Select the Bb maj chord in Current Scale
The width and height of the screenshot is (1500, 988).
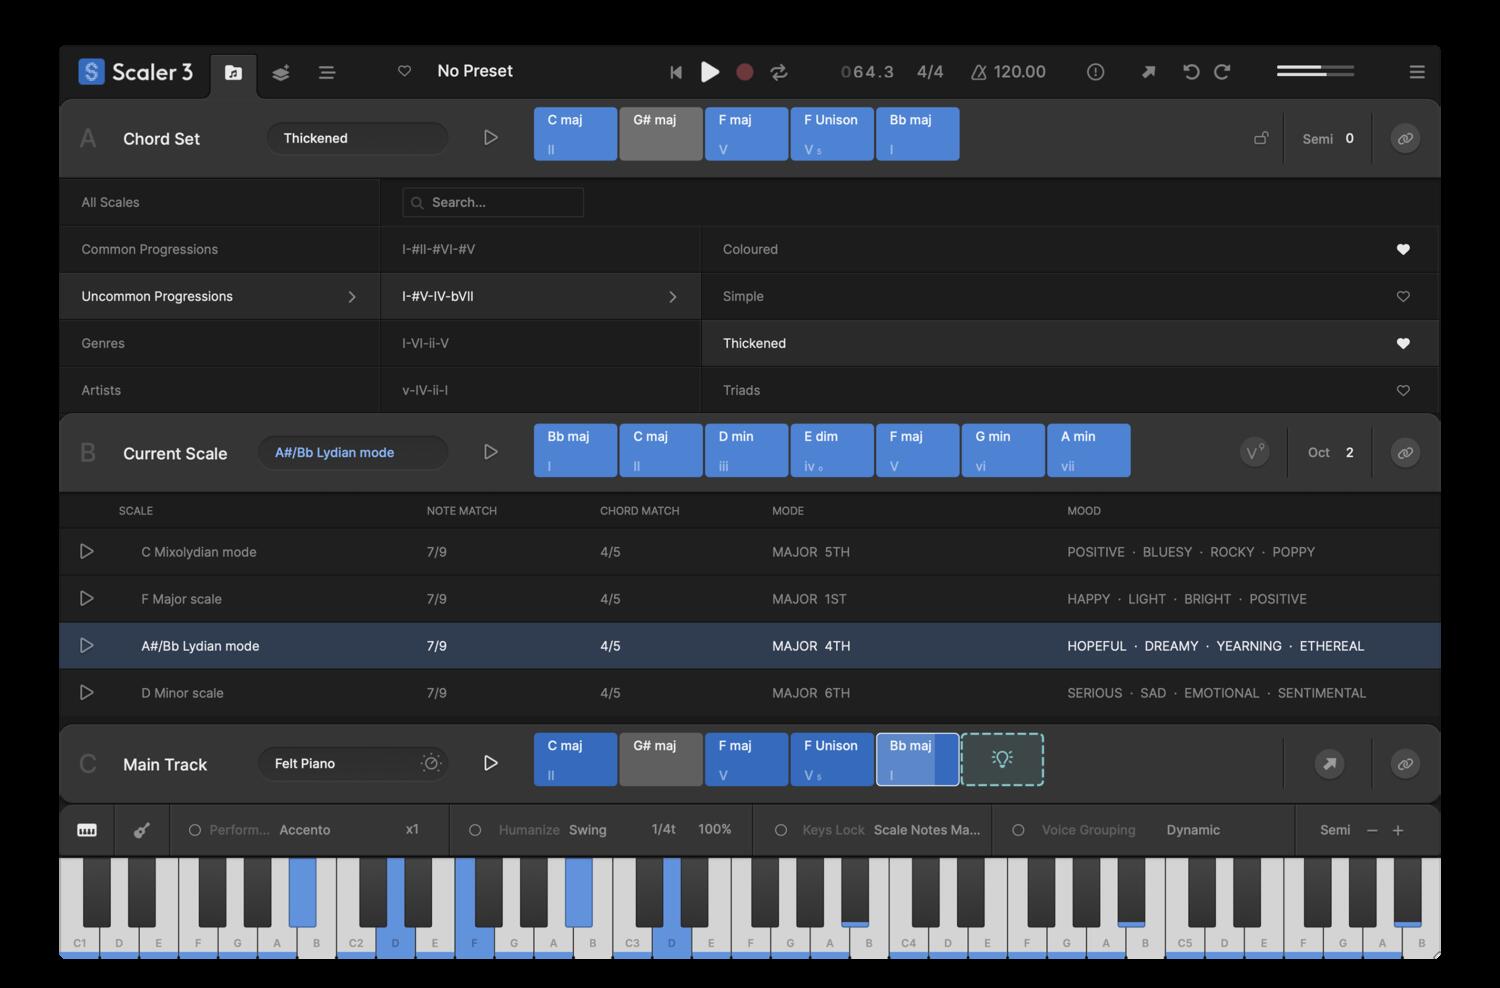click(575, 450)
